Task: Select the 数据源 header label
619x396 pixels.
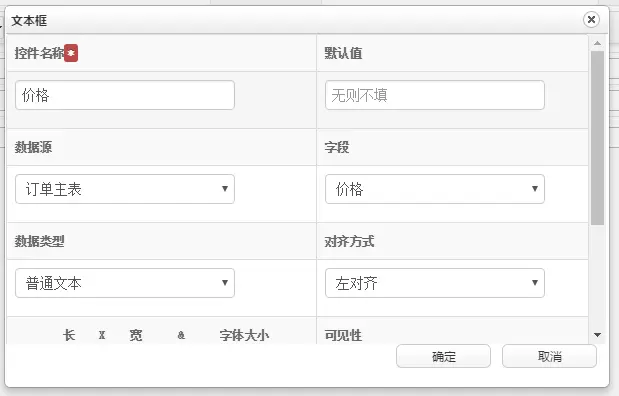Action: click(x=34, y=147)
